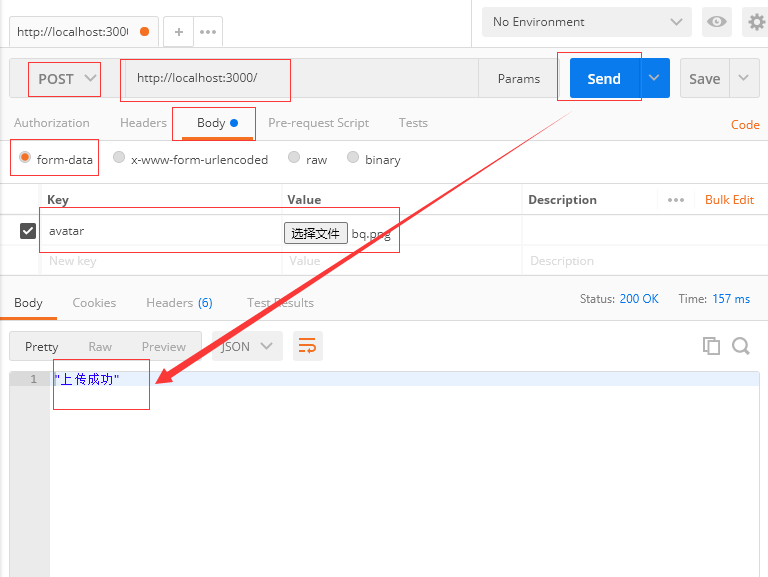Select the response Body tab
This screenshot has width=768, height=577.
(x=28, y=303)
